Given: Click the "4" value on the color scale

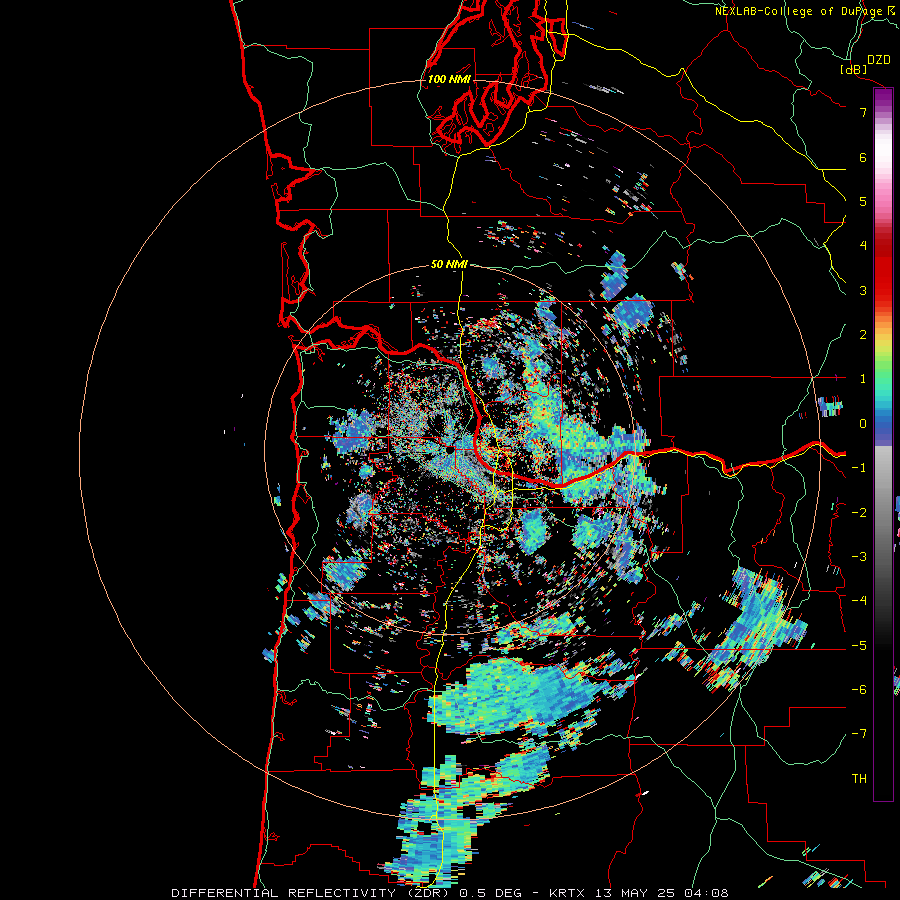Looking at the screenshot, I should 863,246.
